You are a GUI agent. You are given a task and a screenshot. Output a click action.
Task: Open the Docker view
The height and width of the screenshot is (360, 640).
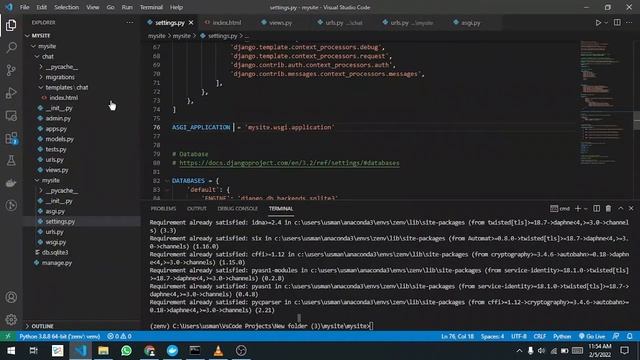coord(11,183)
